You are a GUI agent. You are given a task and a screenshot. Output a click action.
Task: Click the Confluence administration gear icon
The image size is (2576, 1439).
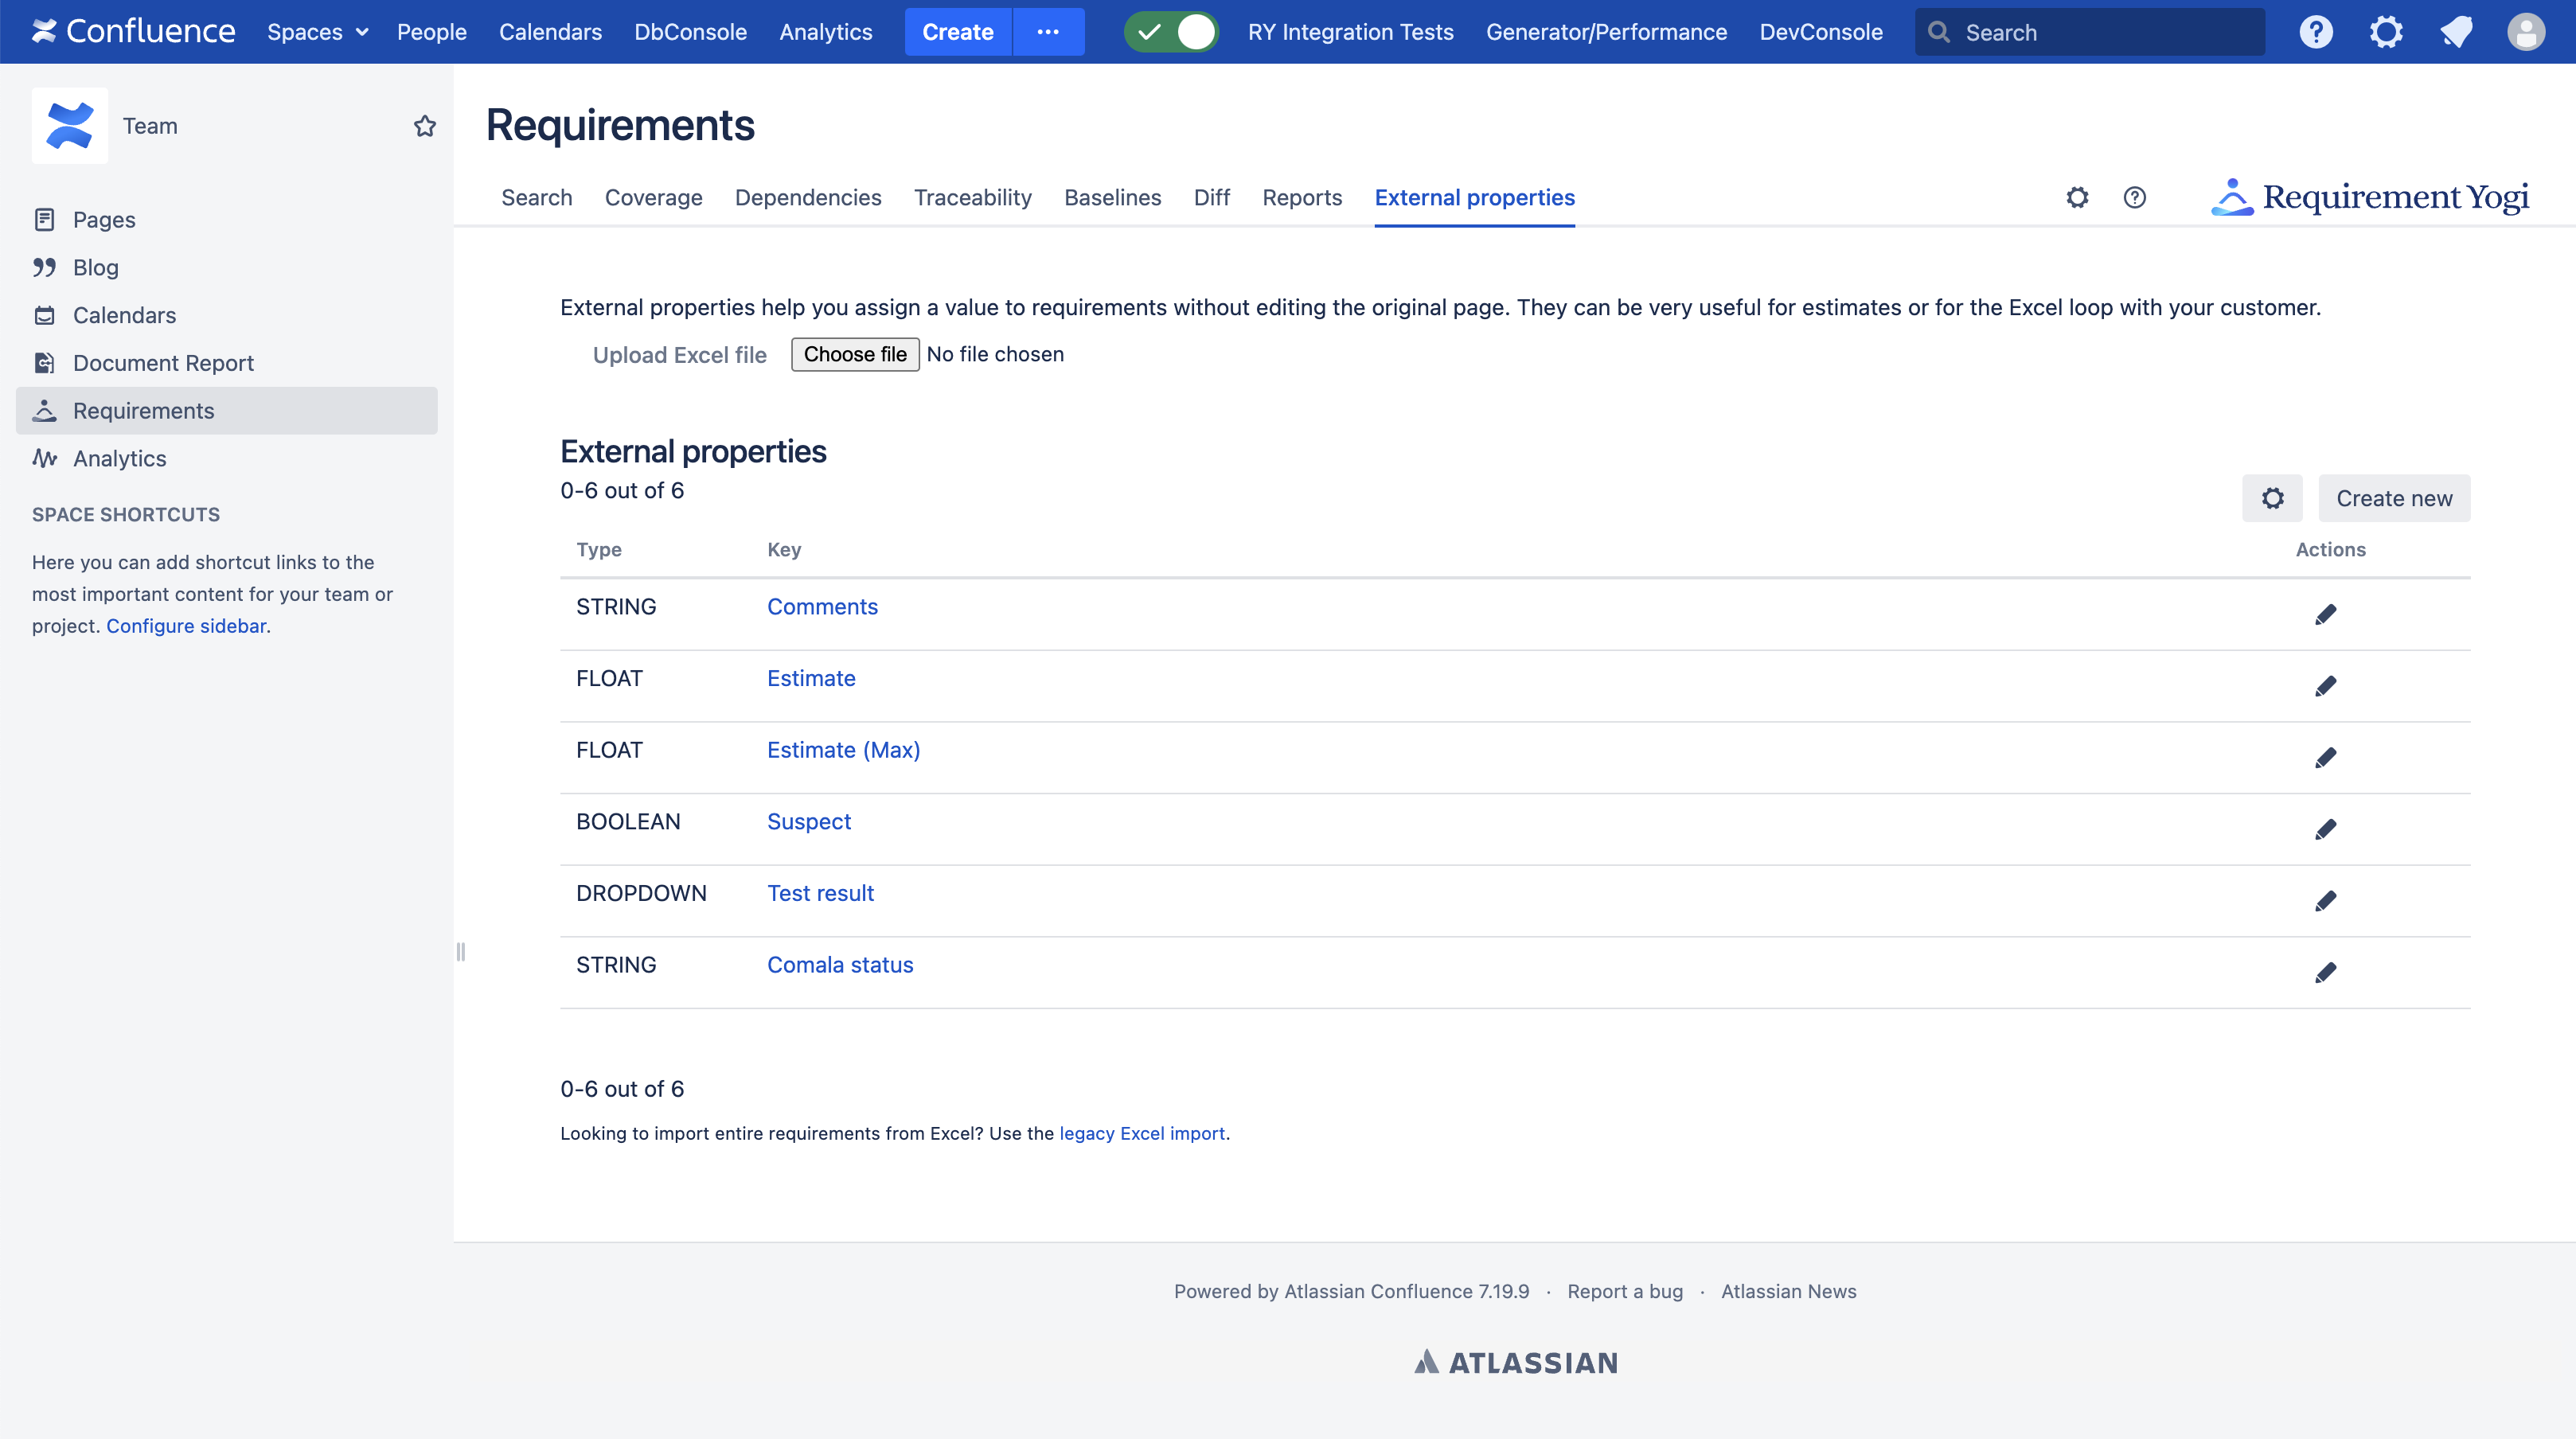coord(2386,32)
